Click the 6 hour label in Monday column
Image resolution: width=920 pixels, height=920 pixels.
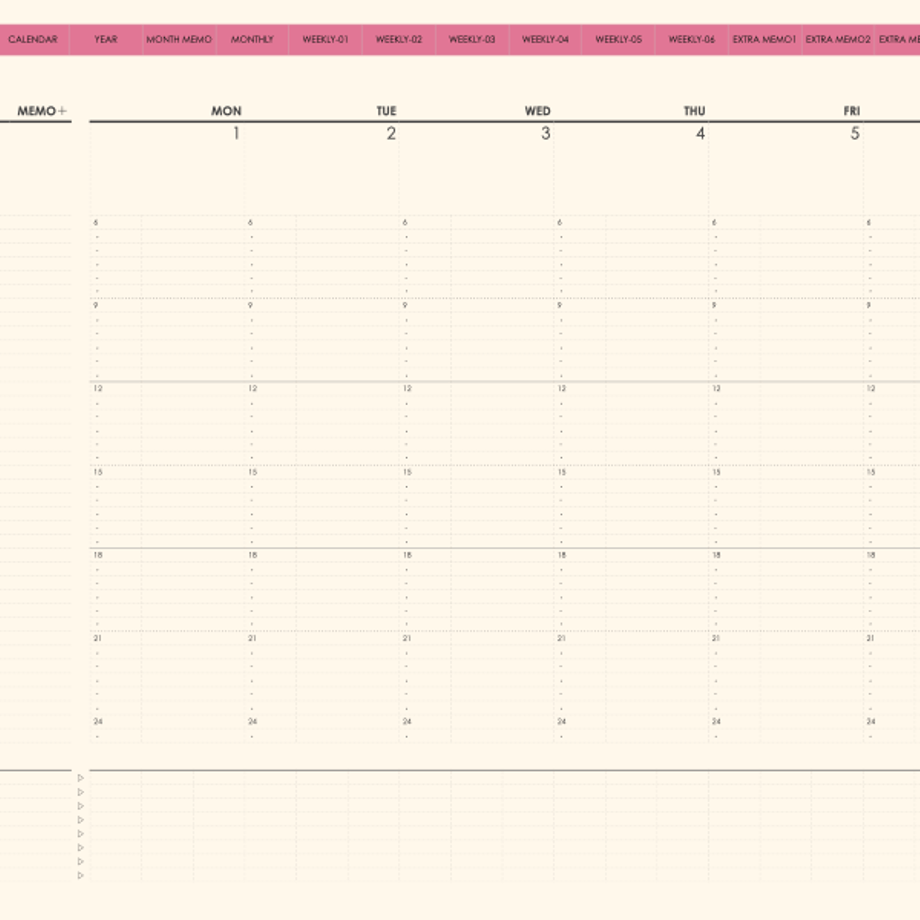tap(96, 222)
